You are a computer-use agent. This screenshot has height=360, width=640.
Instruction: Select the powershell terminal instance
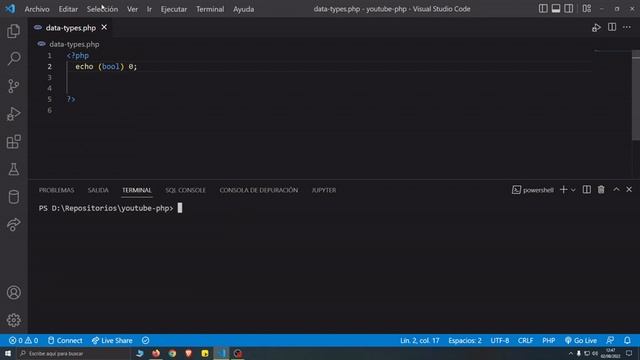point(533,190)
